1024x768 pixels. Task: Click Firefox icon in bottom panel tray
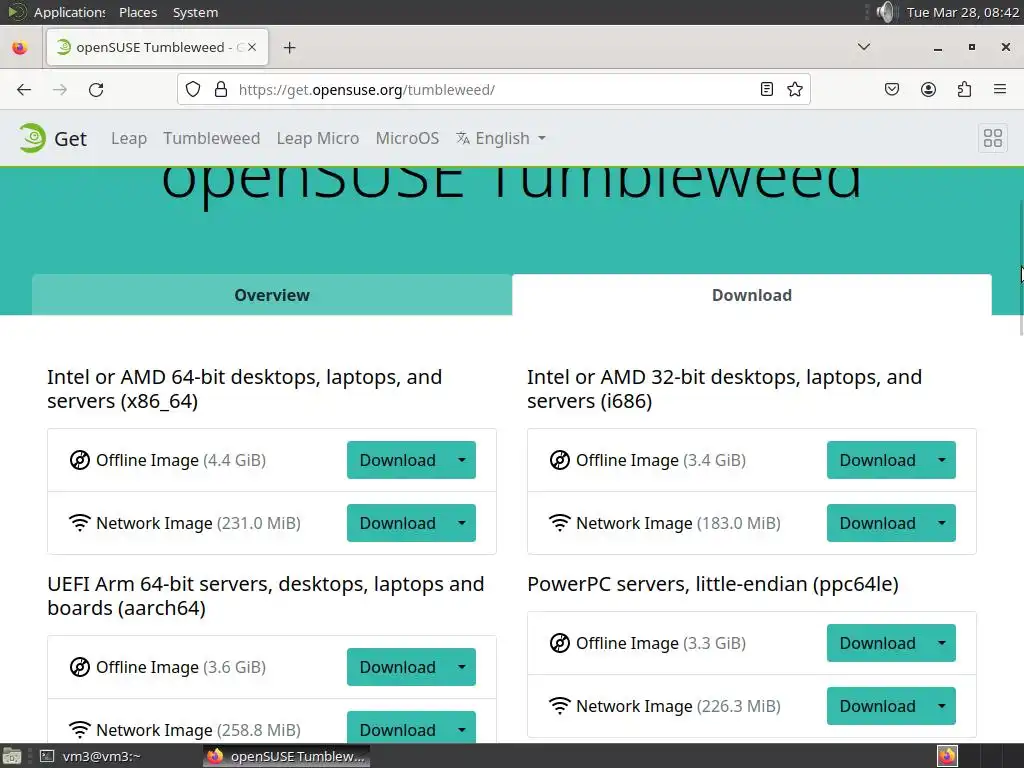[x=947, y=756]
